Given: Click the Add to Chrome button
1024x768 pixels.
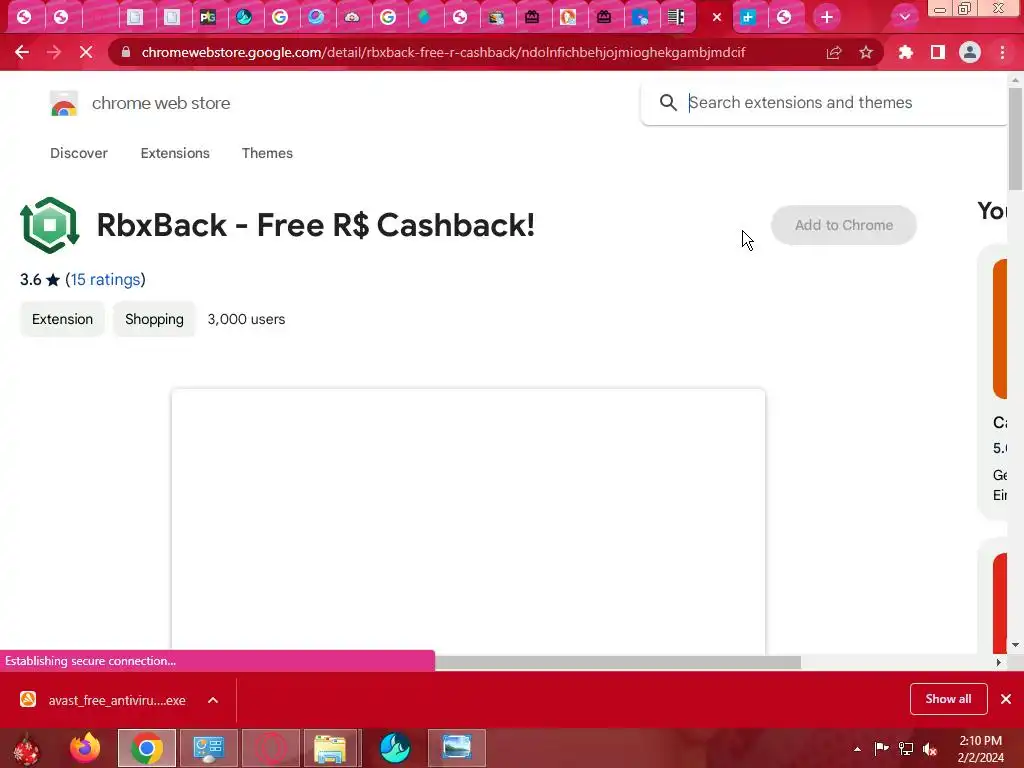Looking at the screenshot, I should point(844,225).
